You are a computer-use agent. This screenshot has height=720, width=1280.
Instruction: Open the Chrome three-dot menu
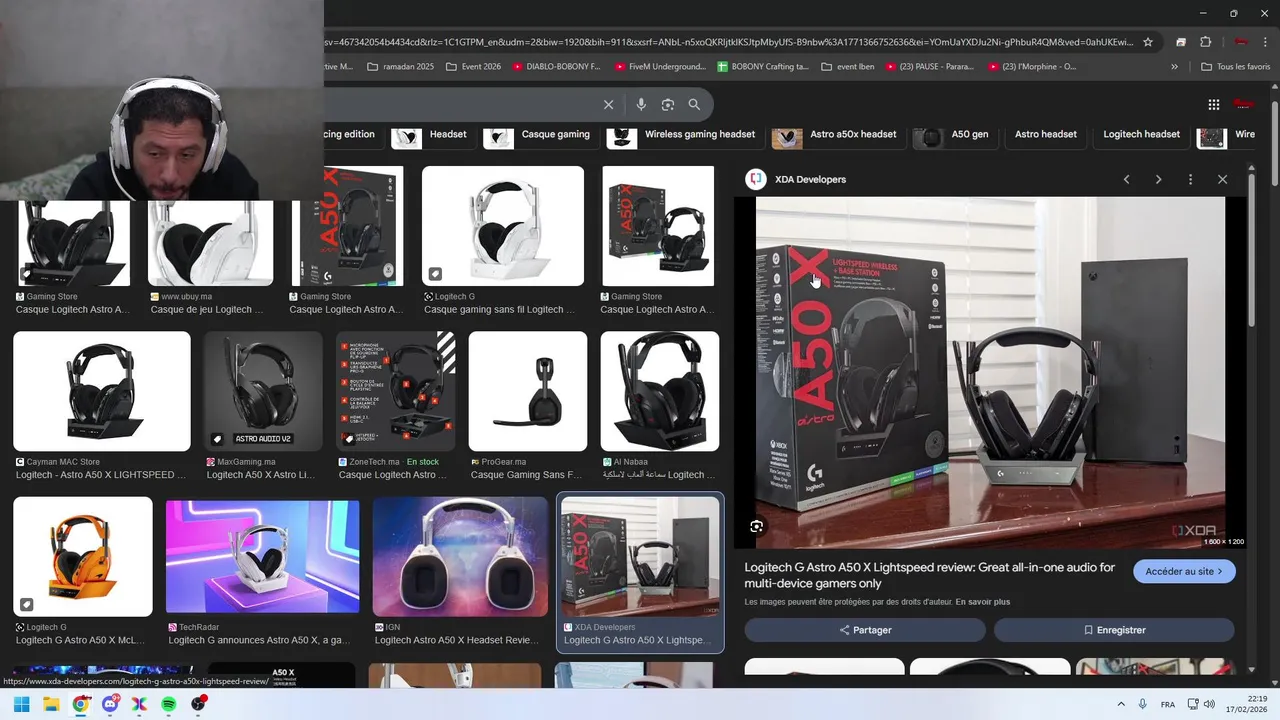coord(1266,42)
